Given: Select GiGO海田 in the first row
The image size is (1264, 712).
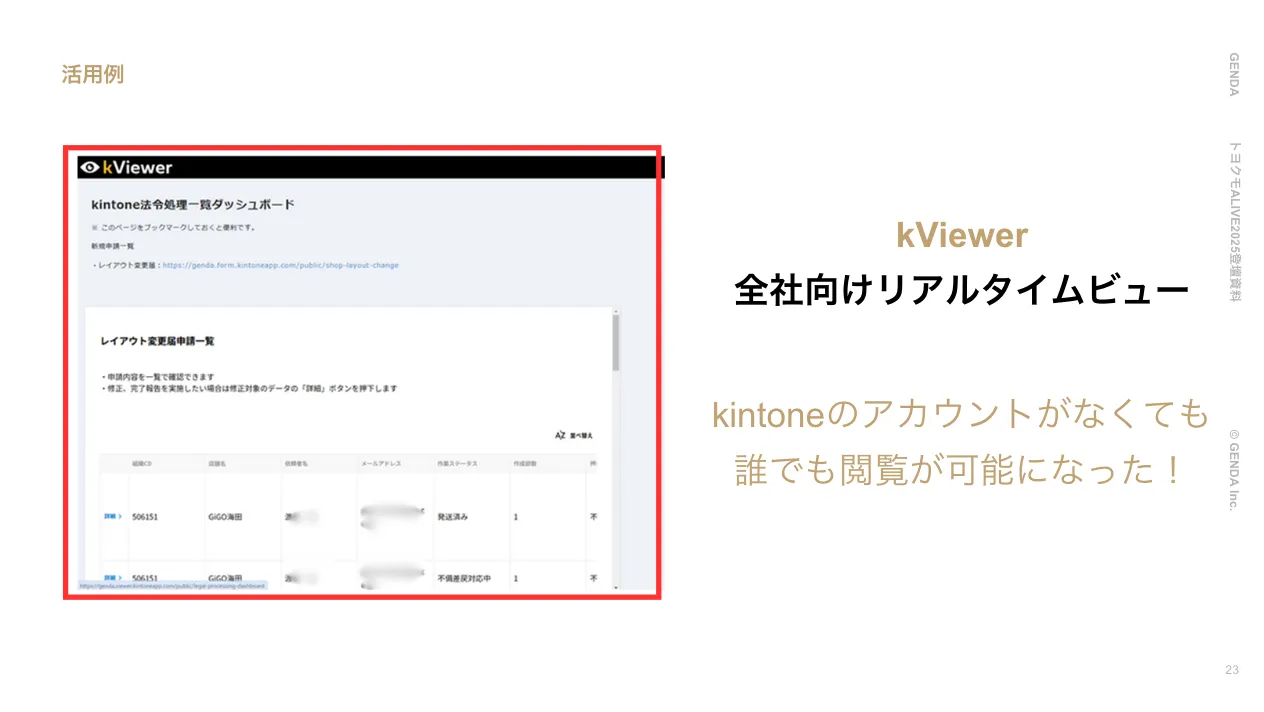Looking at the screenshot, I should (225, 517).
